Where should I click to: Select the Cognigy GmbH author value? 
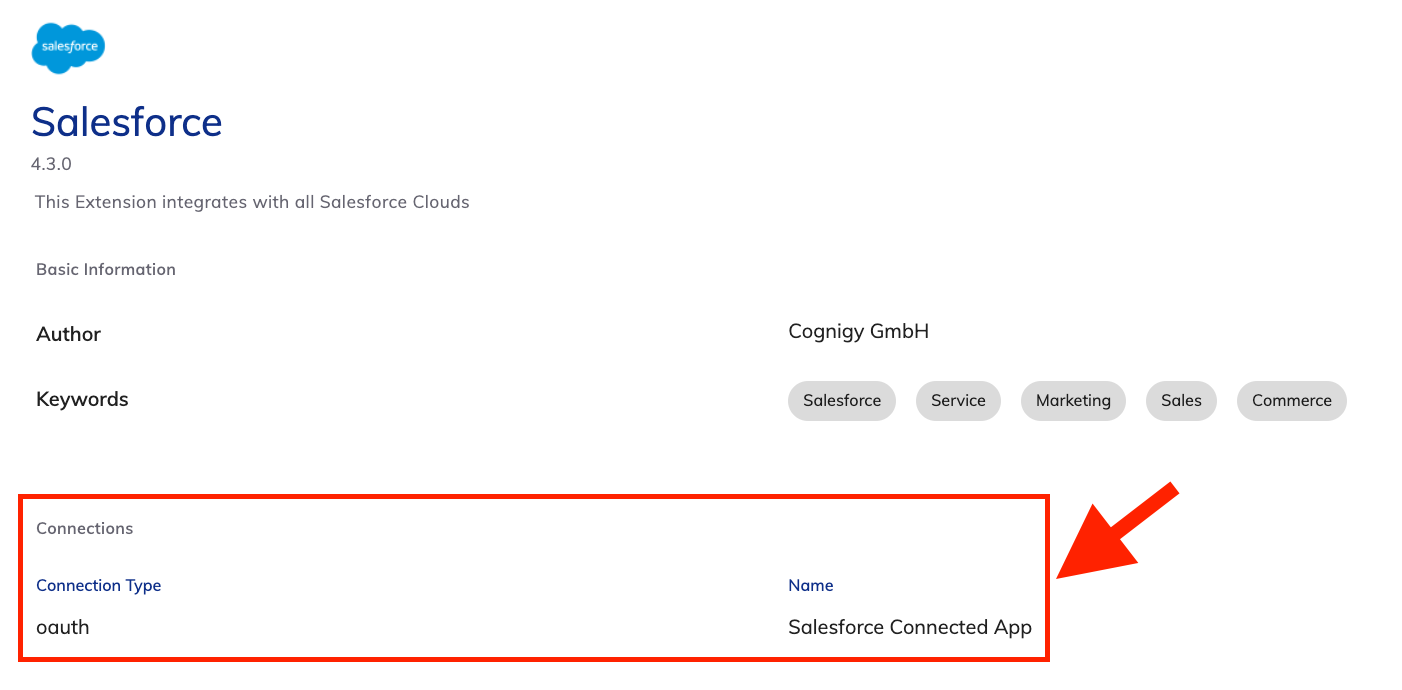coord(859,331)
